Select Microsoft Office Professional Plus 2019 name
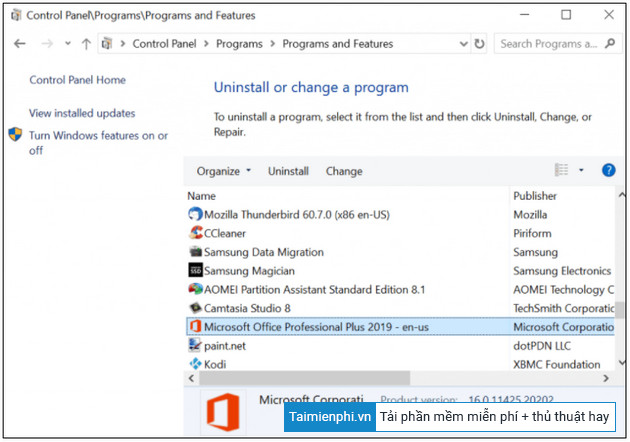 click(x=316, y=327)
